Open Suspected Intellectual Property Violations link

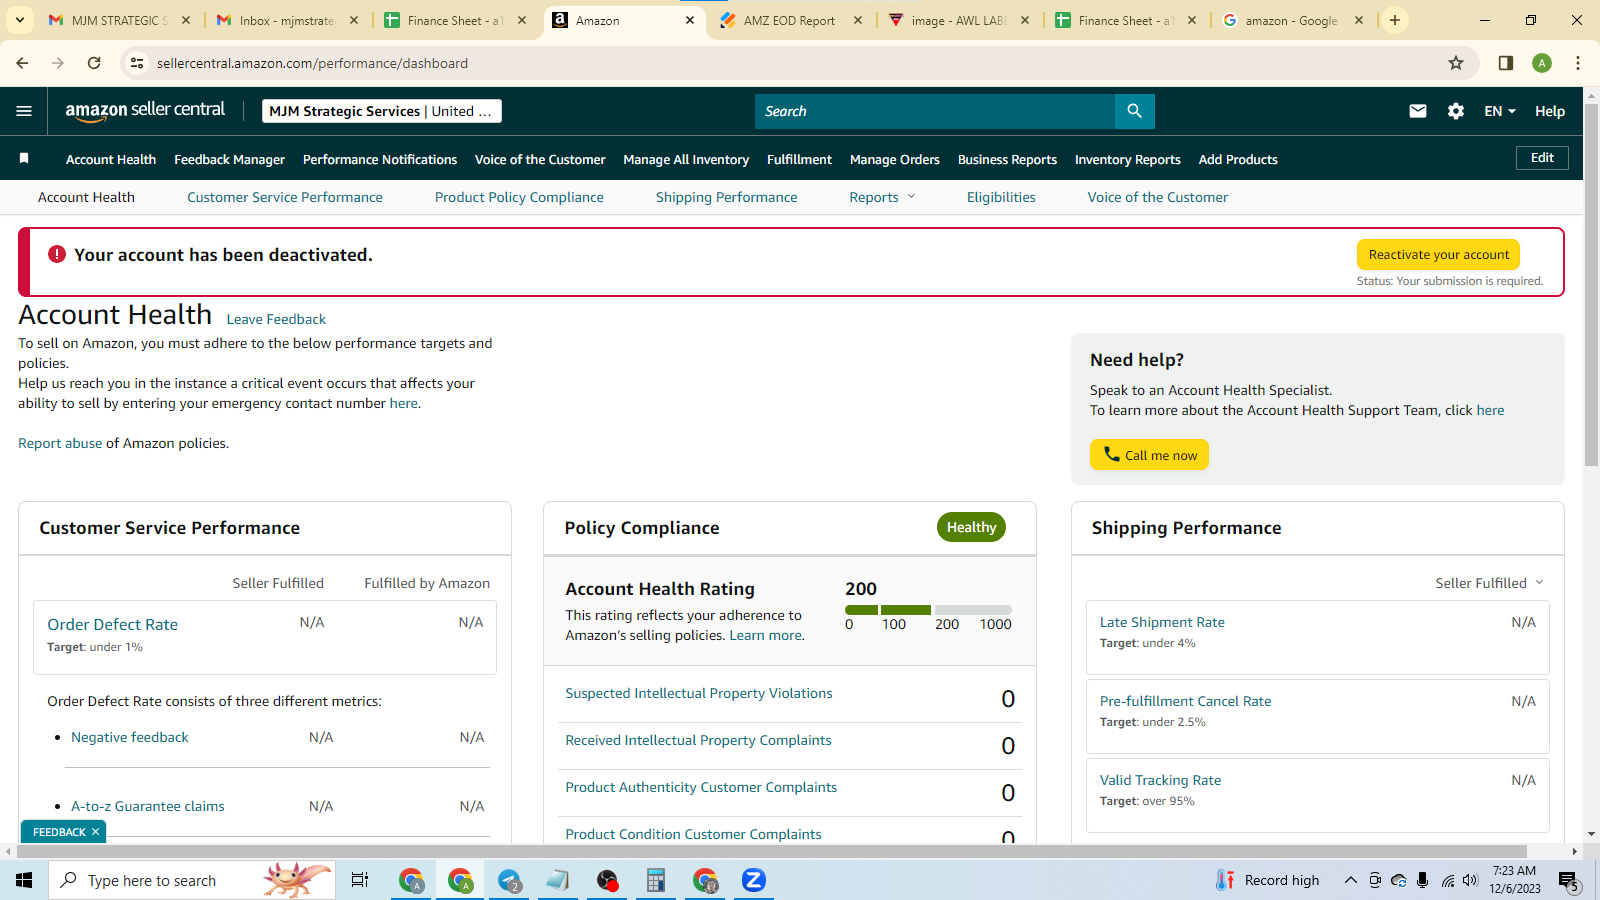[x=699, y=693]
